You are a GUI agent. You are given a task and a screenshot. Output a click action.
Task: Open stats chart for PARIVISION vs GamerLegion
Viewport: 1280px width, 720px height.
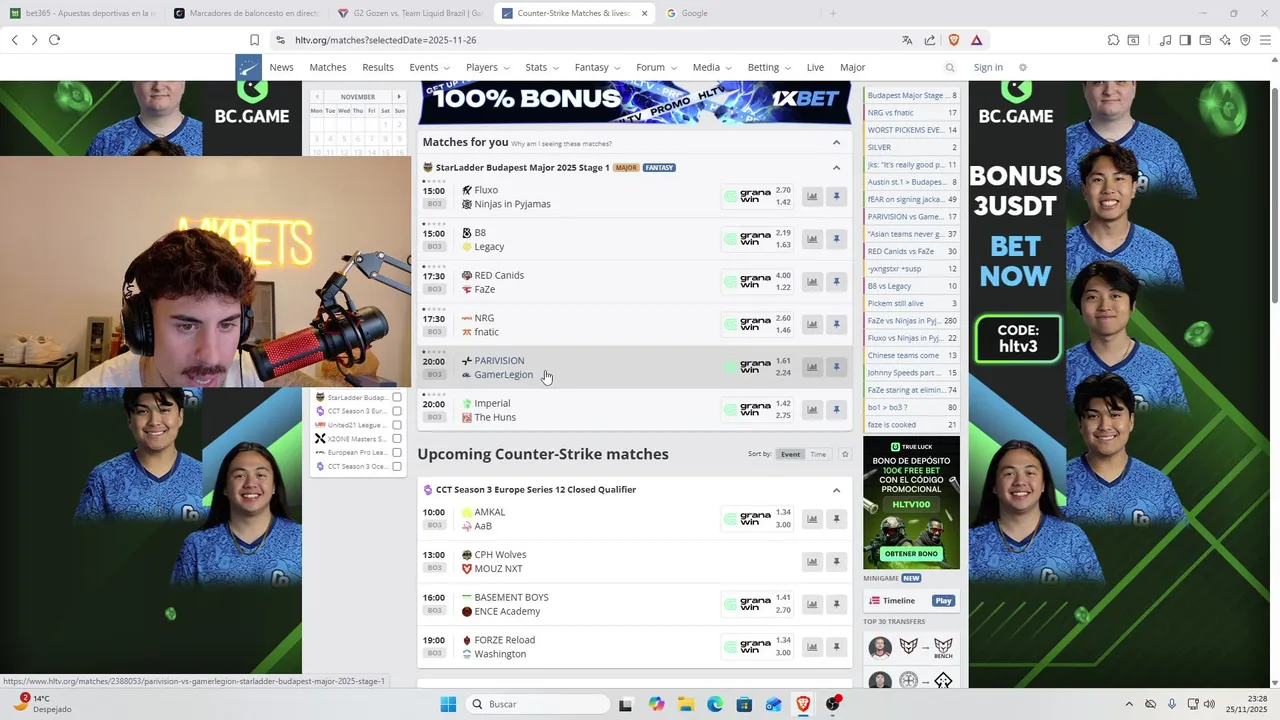(x=812, y=367)
